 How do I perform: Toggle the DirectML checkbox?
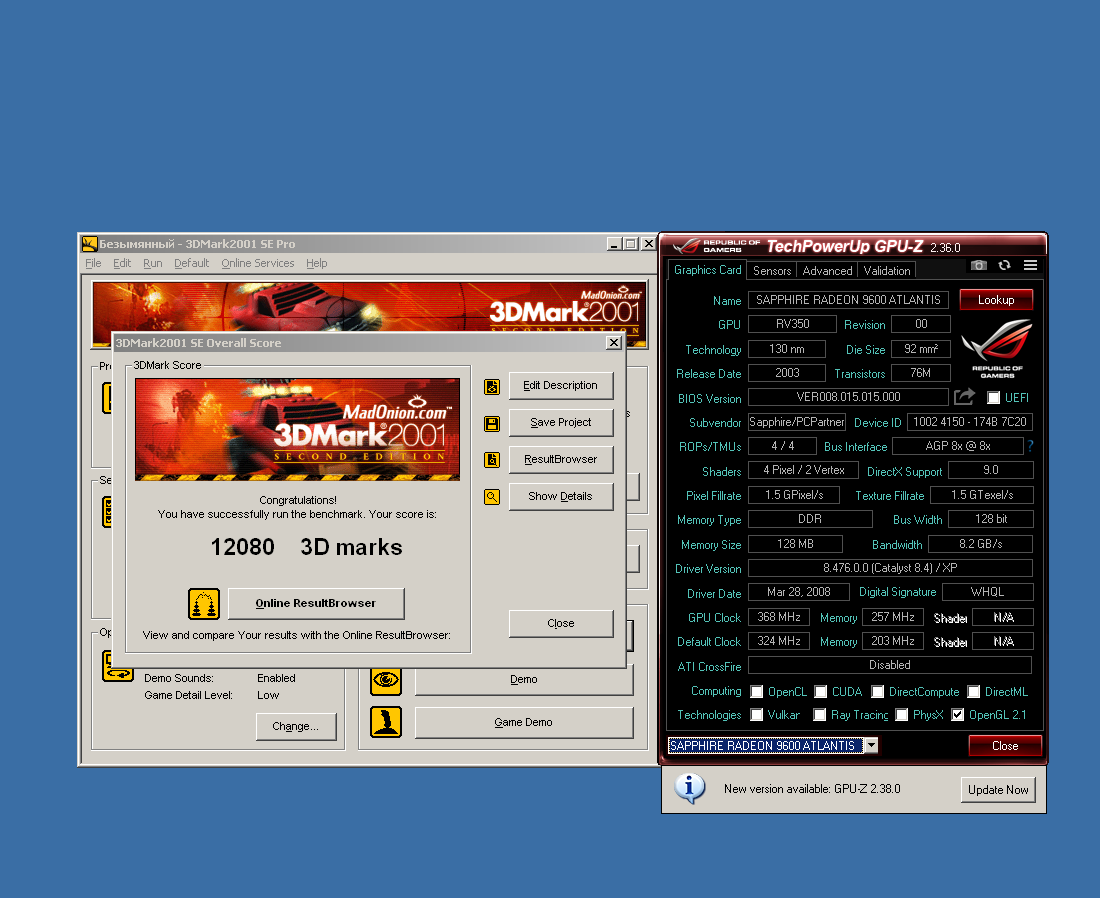[x=973, y=692]
